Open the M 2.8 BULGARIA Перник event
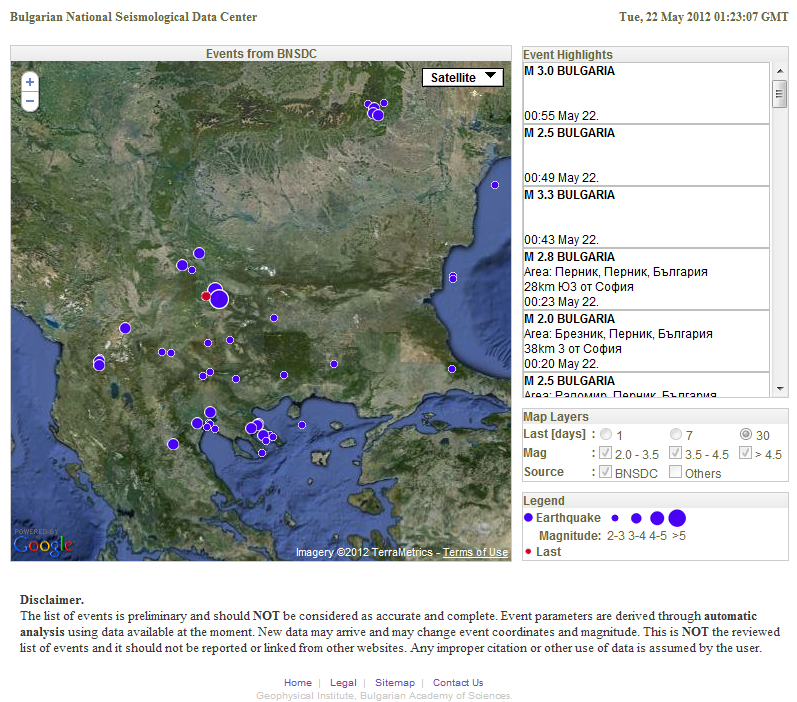Screen dimensions: 797x702 click(570, 258)
